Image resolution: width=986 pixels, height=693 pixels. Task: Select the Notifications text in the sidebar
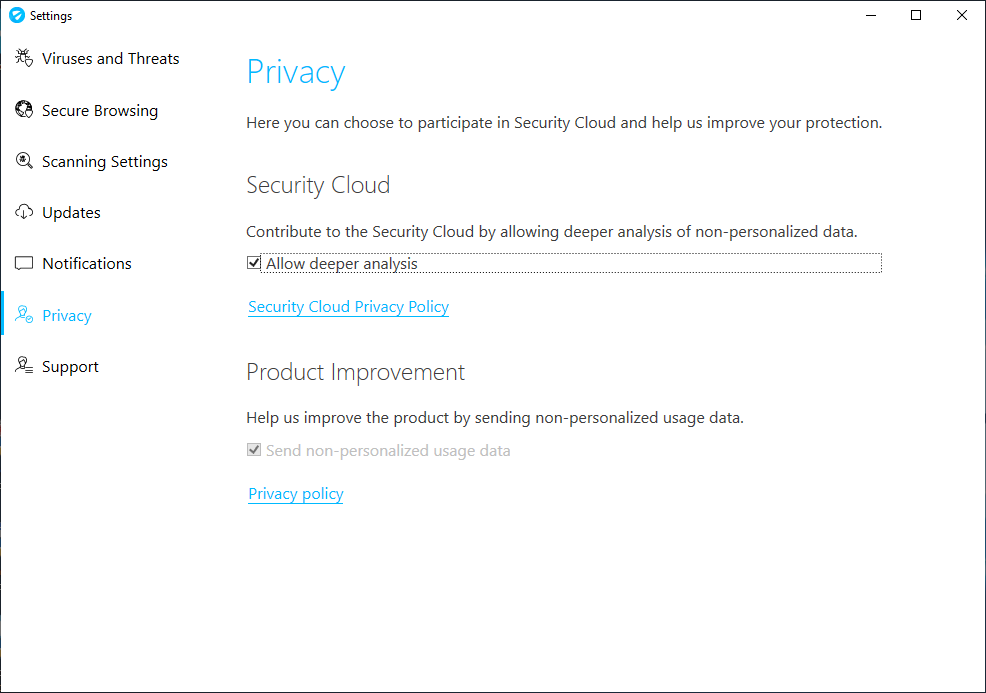86,264
